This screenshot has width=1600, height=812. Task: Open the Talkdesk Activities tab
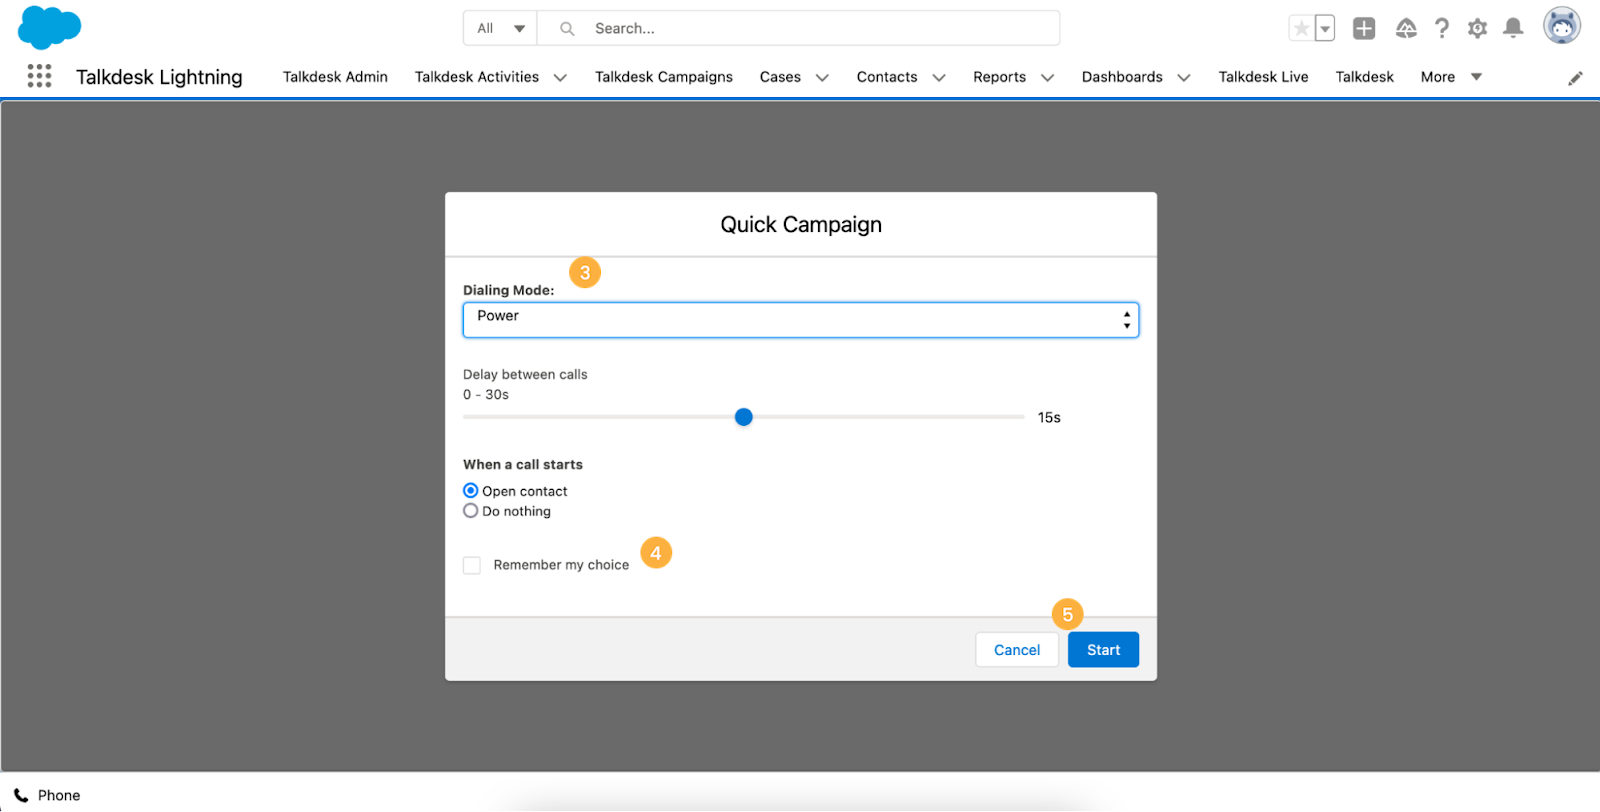[x=476, y=77]
